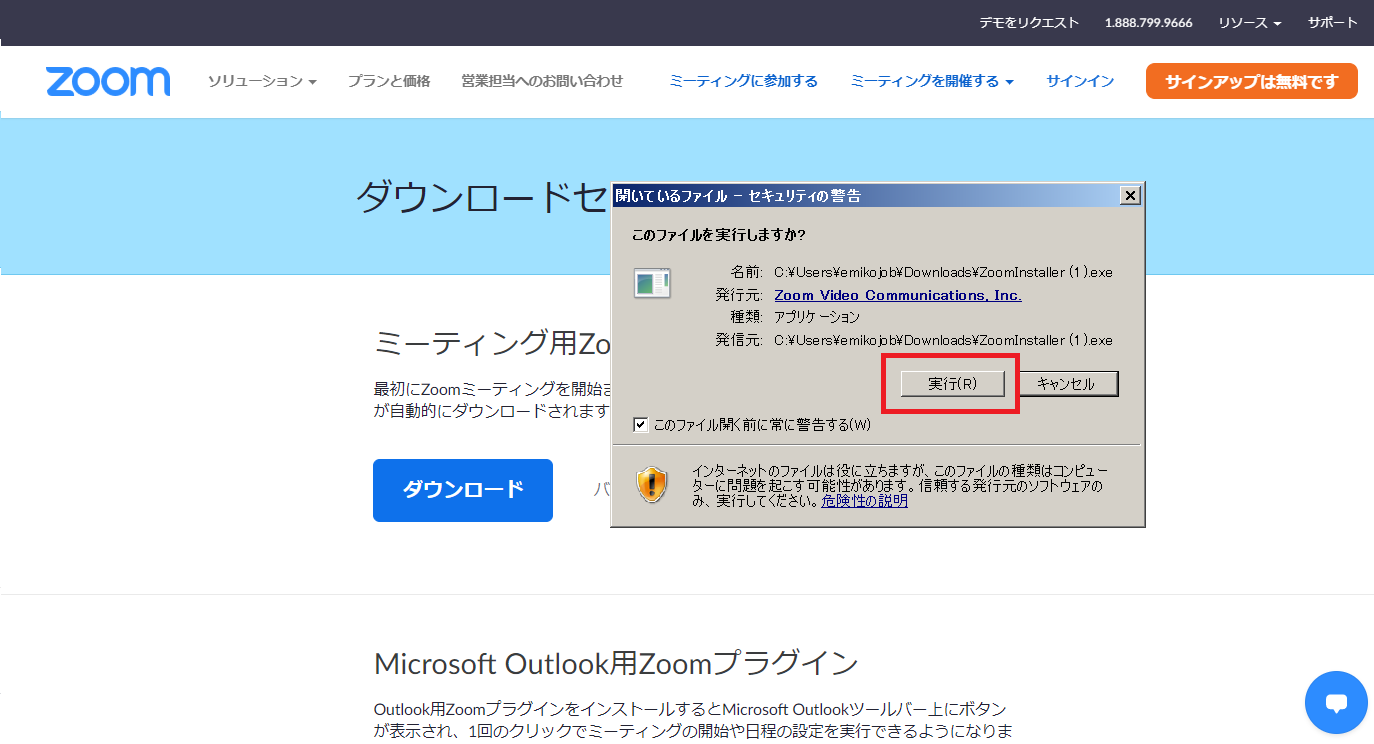This screenshot has width=1374, height=744.
Task: Click the キャンセル button
Action: (x=1067, y=384)
